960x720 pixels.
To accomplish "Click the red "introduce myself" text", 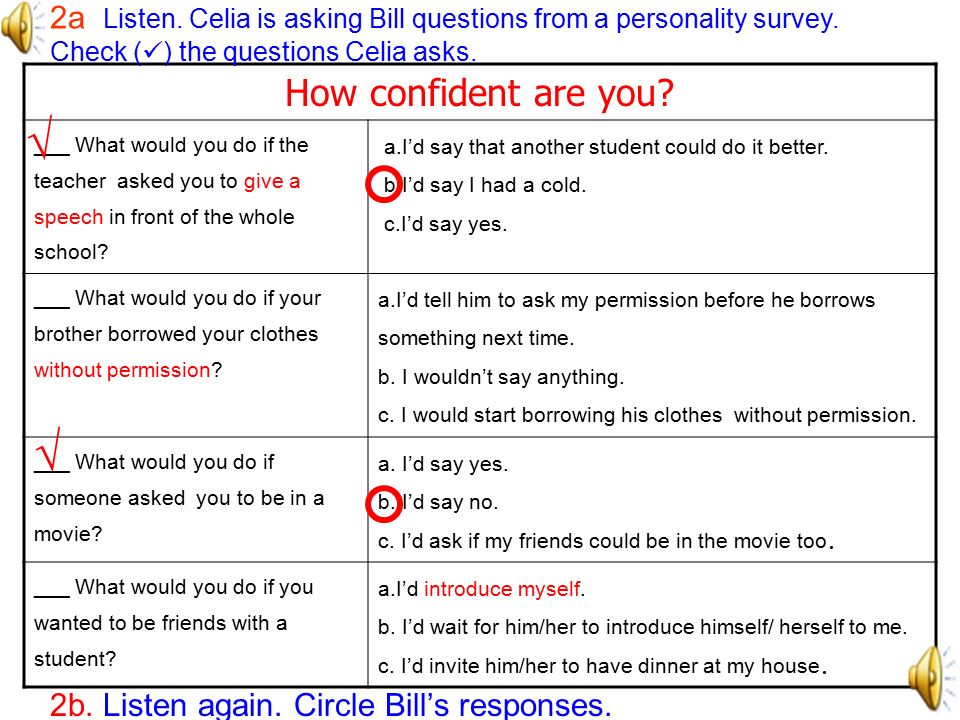I will click(502, 589).
